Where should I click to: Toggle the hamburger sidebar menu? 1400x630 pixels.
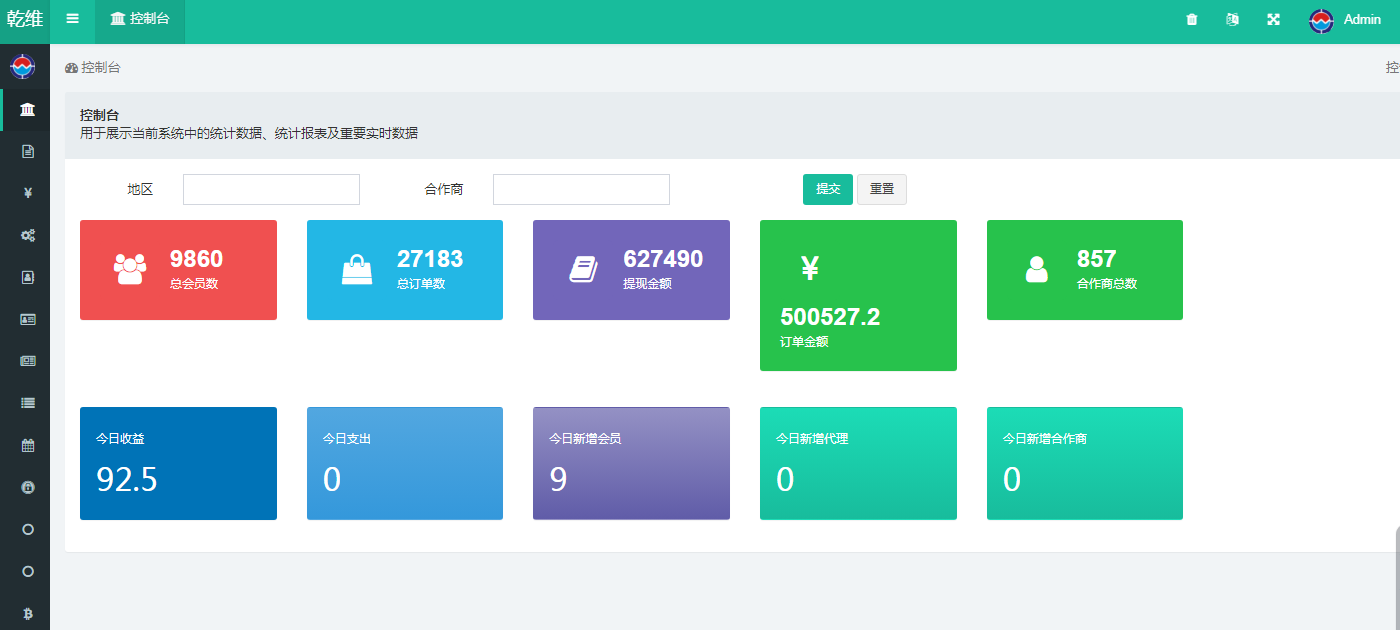[72, 19]
